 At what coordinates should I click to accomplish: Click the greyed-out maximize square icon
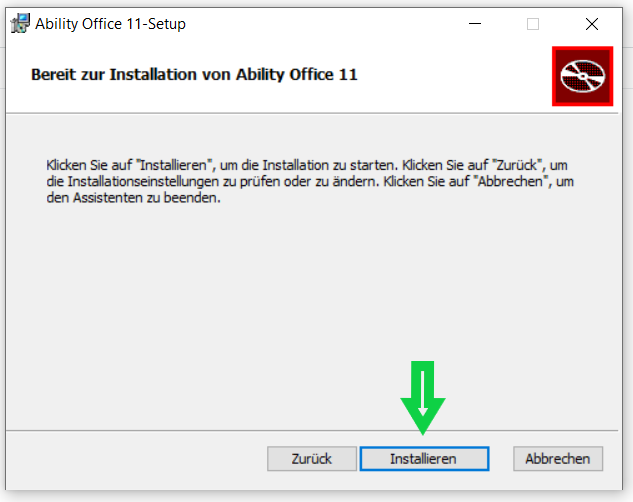click(x=533, y=24)
